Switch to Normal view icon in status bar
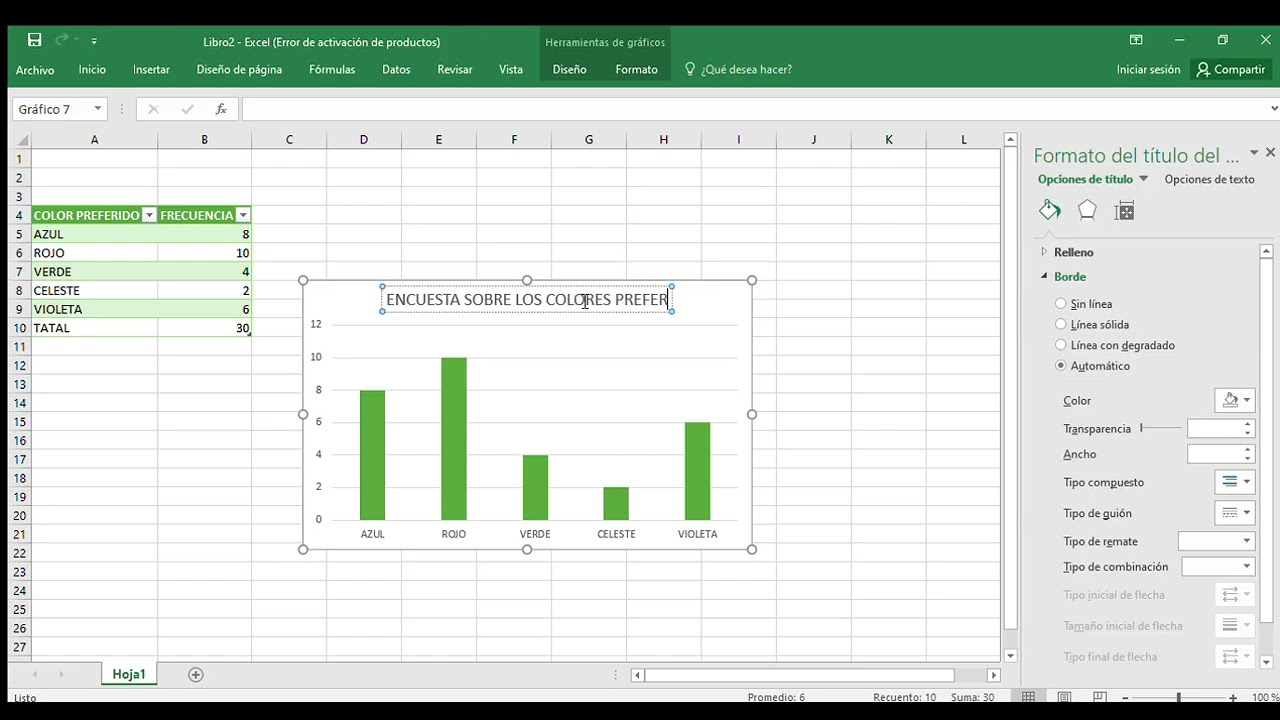 [x=1028, y=697]
